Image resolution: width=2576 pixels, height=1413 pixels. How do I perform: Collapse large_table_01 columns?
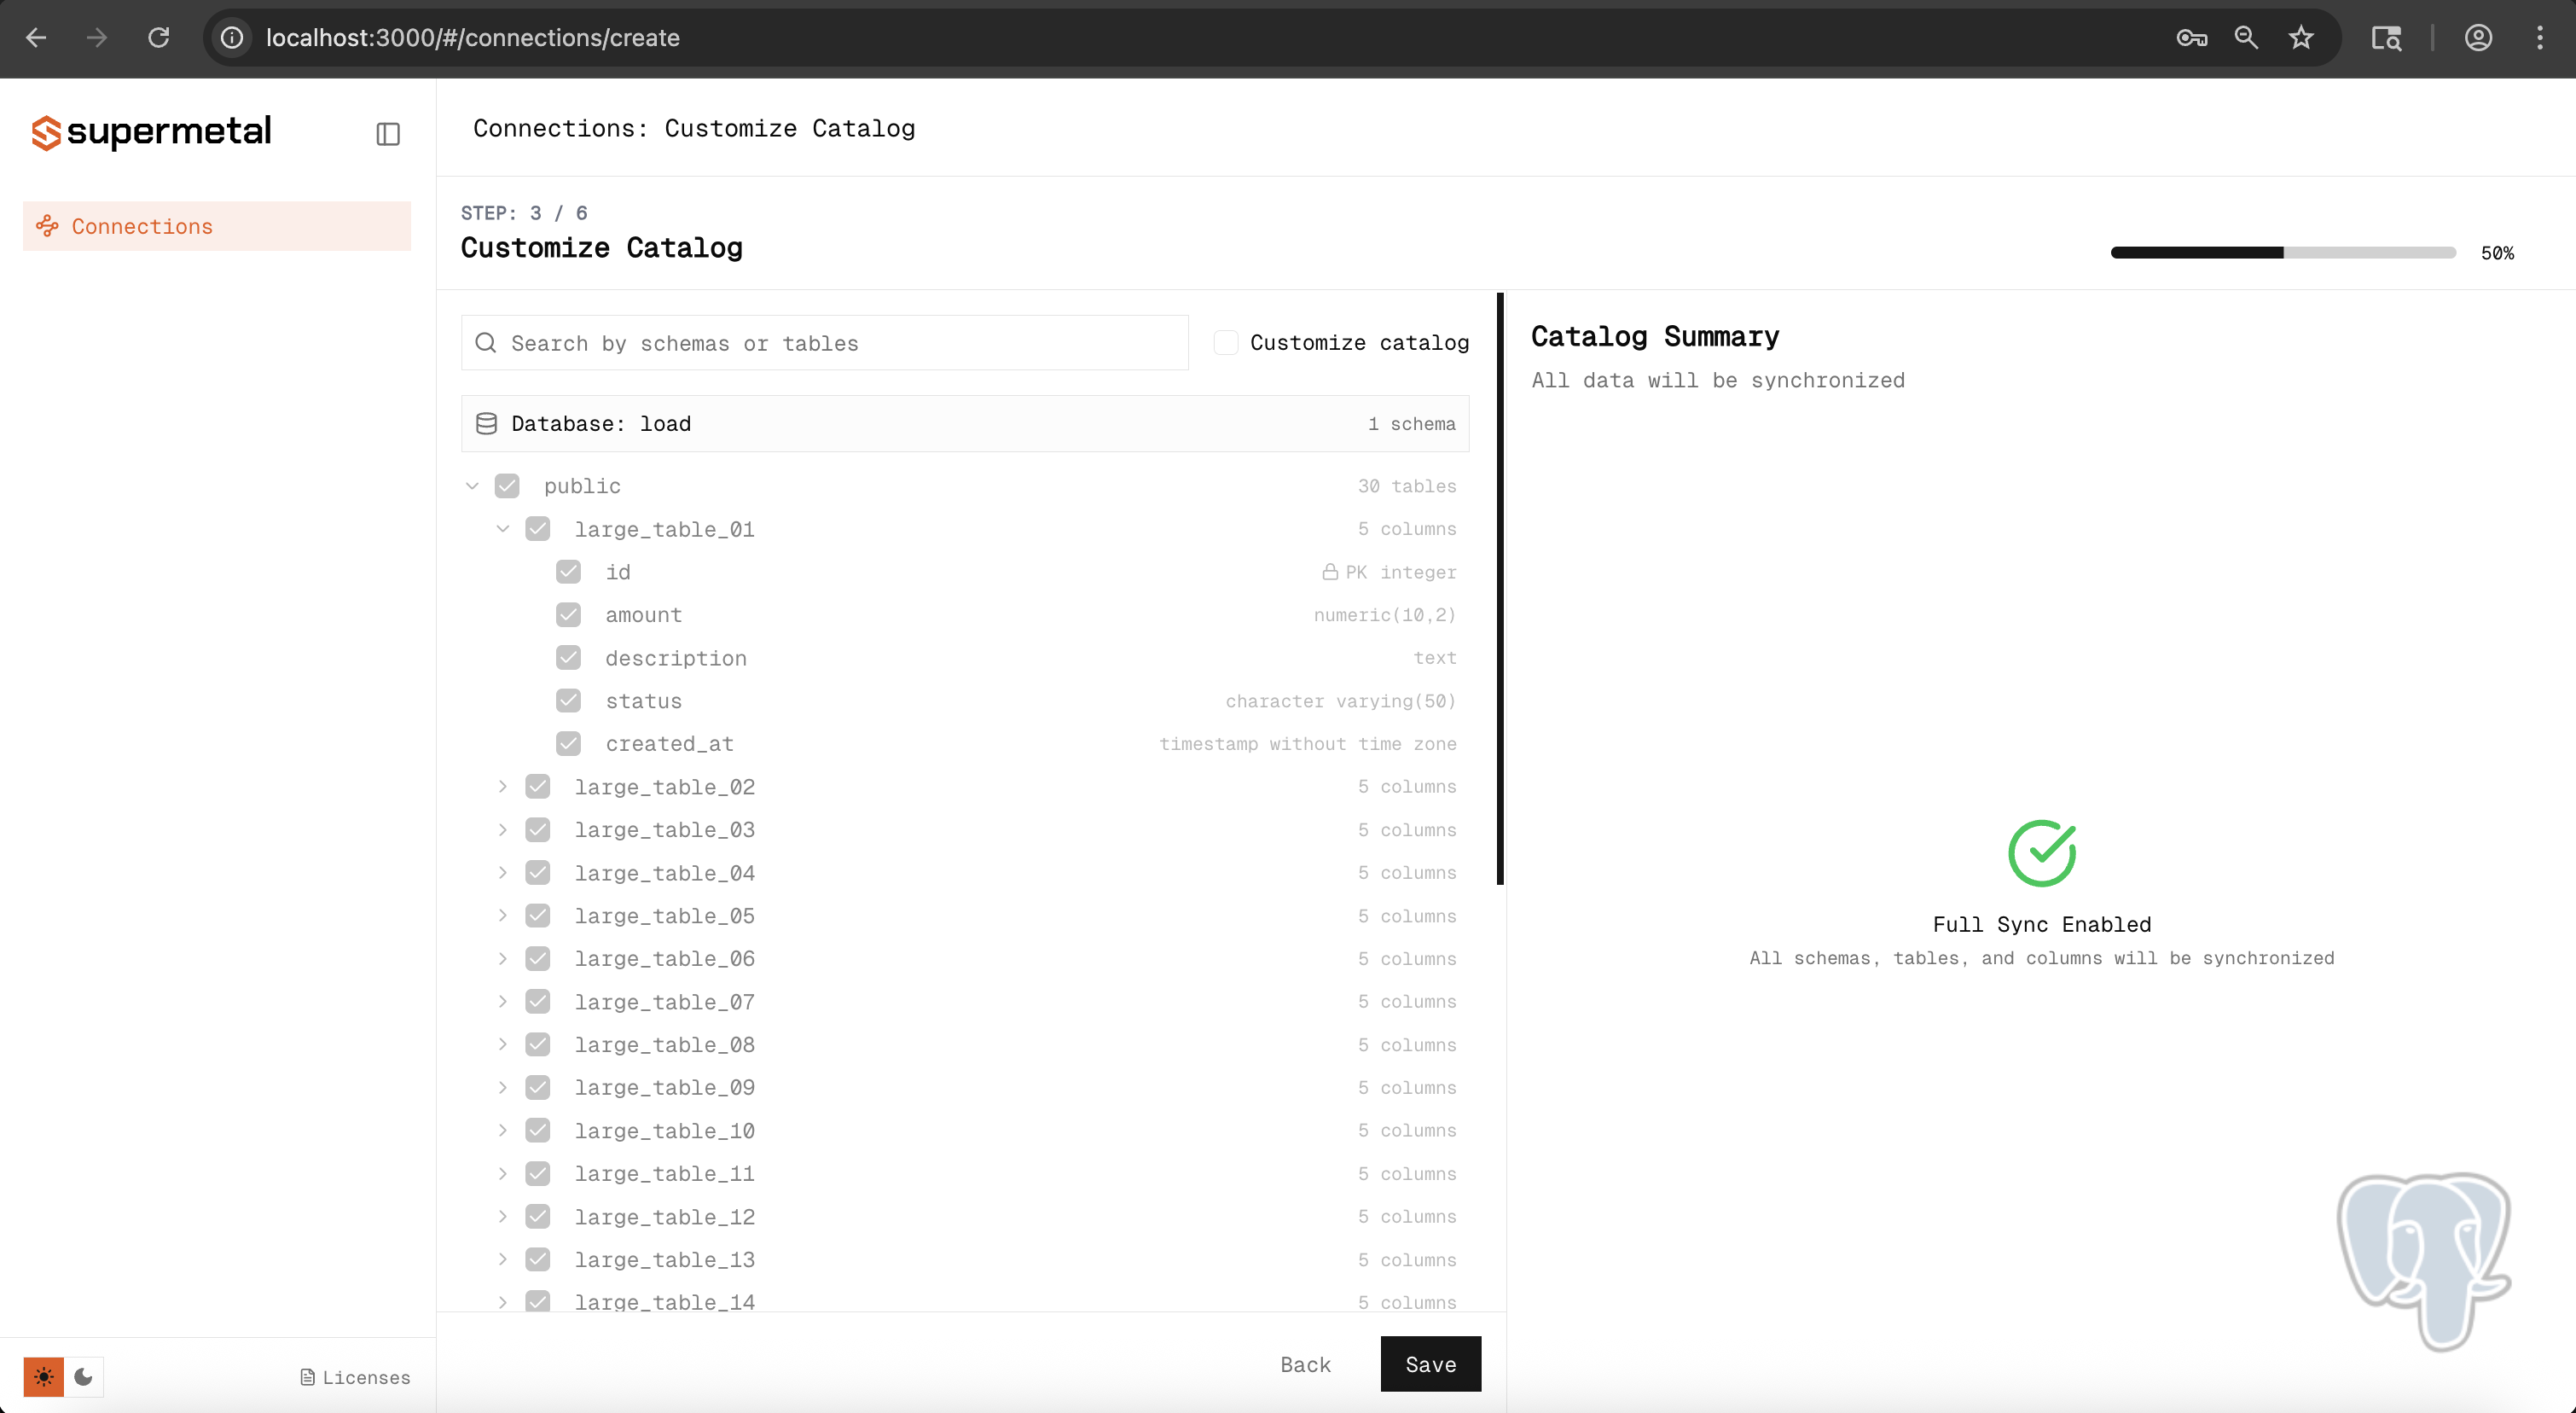click(503, 528)
